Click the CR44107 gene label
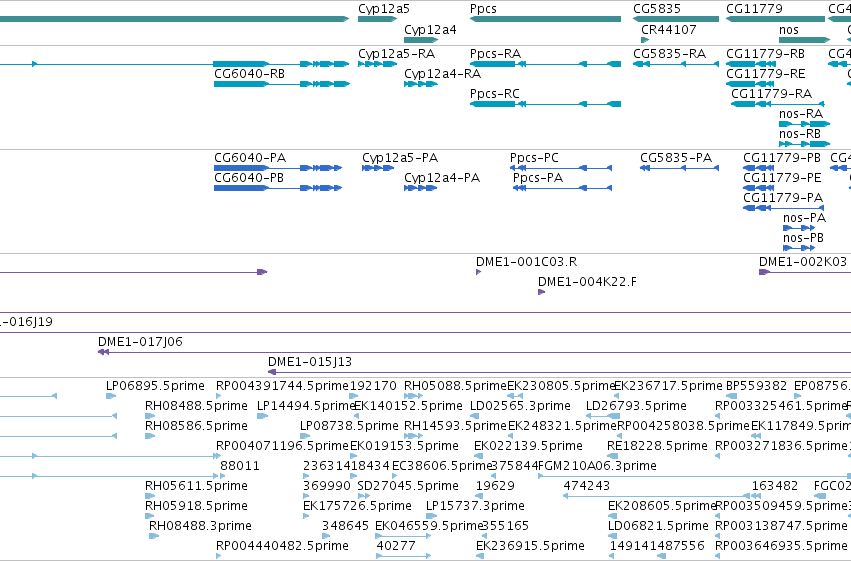851x561 pixels. [669, 30]
